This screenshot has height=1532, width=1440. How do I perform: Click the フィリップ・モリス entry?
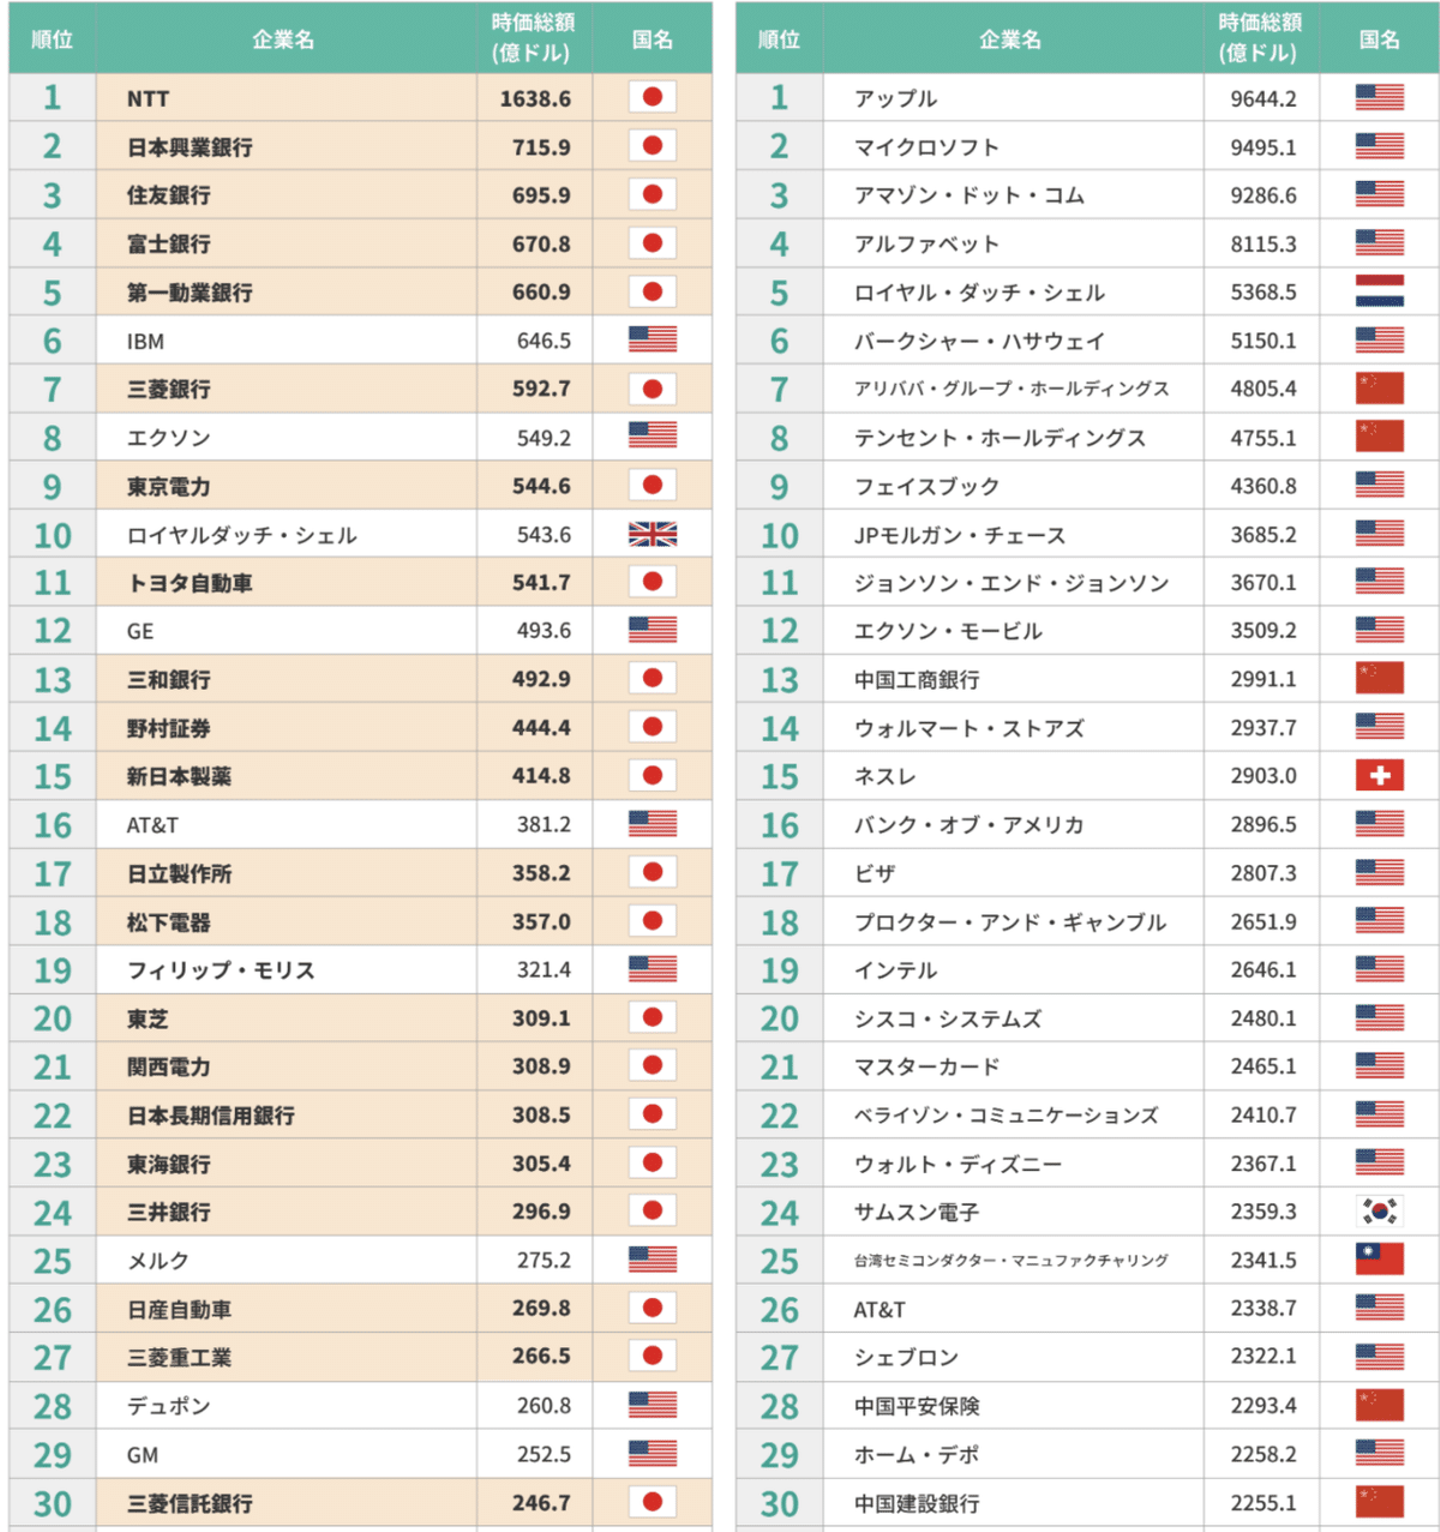[x=221, y=970]
